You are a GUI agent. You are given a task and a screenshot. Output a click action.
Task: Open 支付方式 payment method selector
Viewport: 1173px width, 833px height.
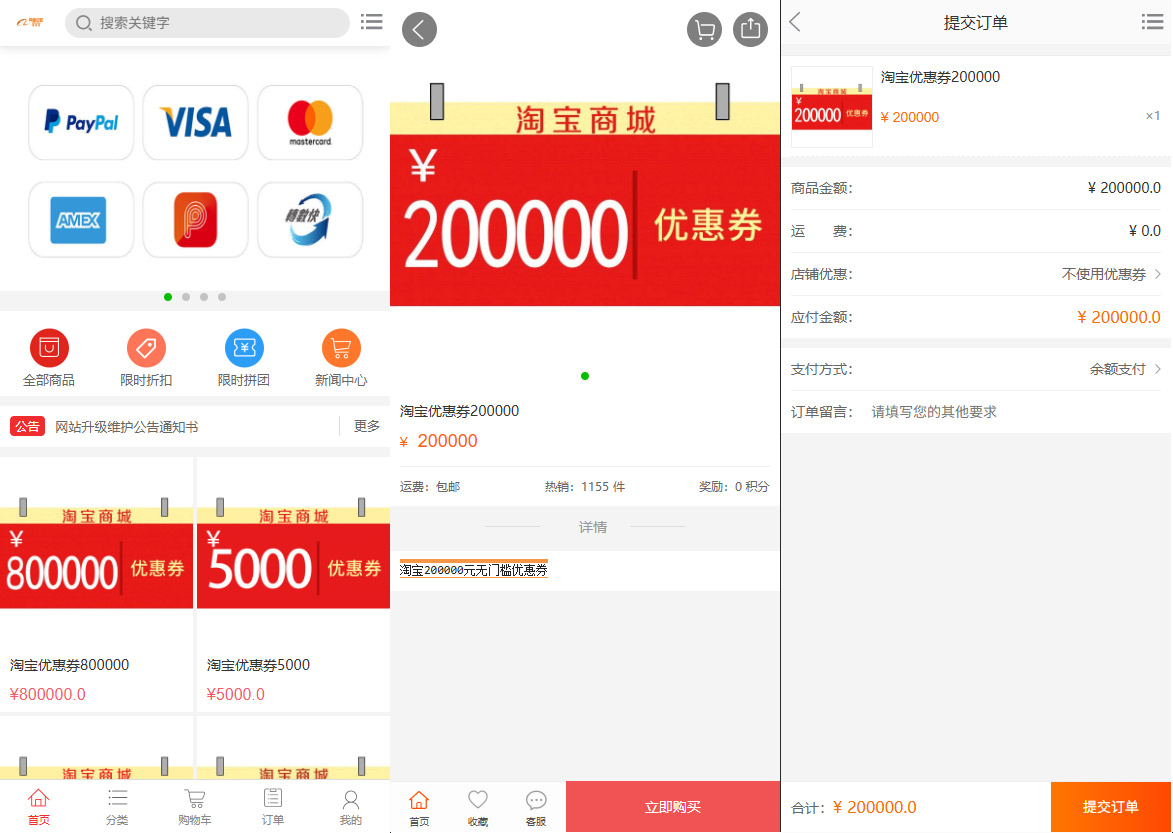(976, 369)
